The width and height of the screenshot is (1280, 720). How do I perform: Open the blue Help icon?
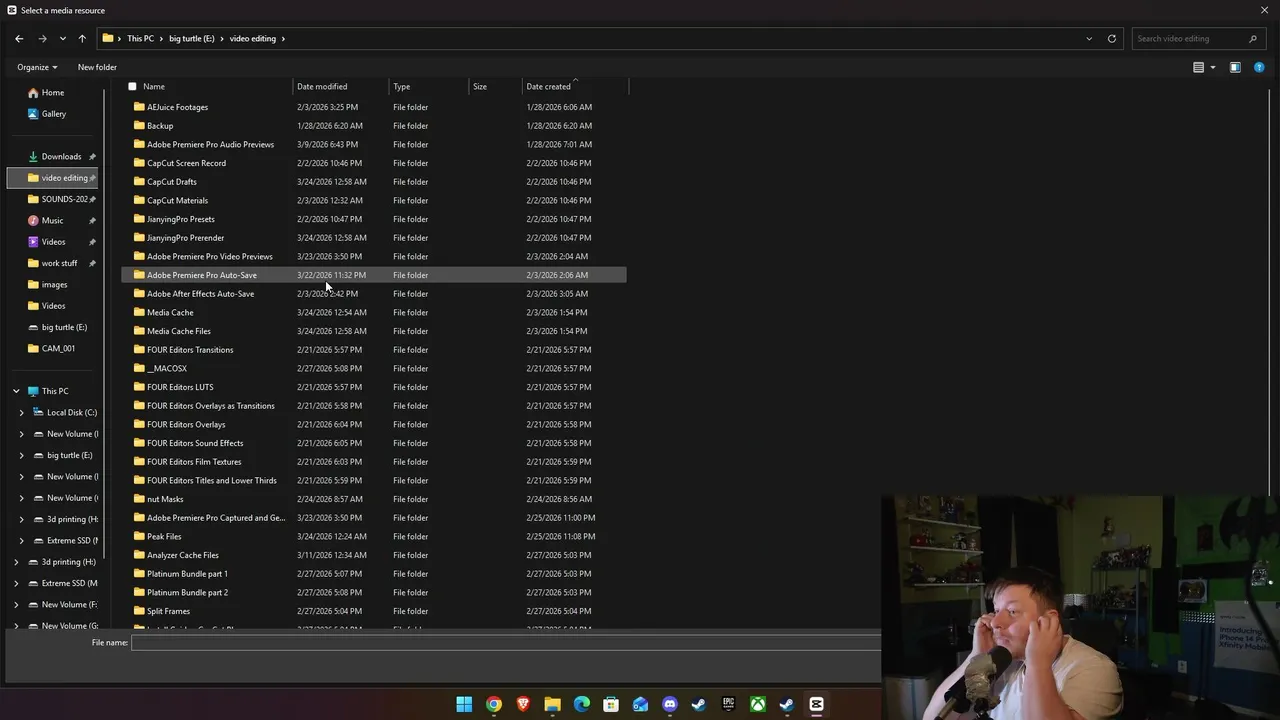pos(1259,67)
